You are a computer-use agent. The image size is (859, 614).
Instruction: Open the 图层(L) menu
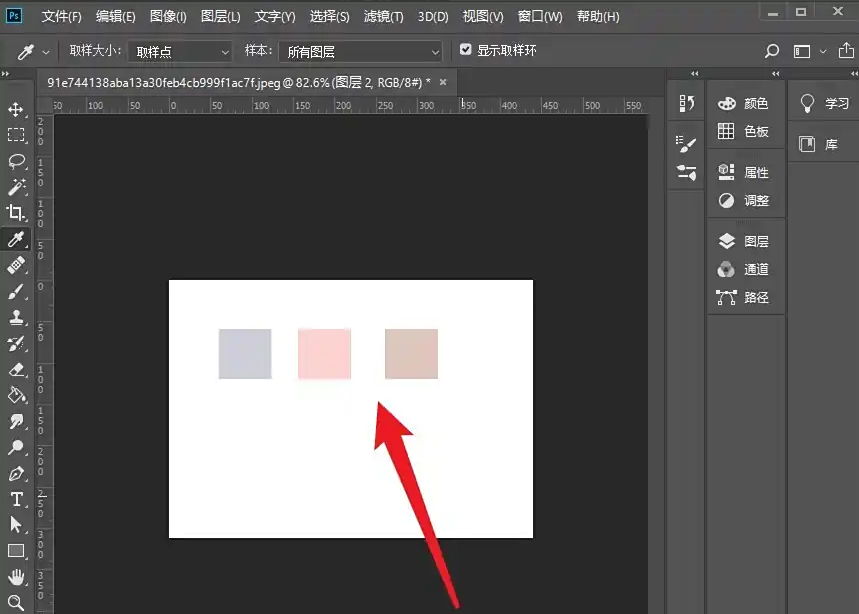(220, 17)
